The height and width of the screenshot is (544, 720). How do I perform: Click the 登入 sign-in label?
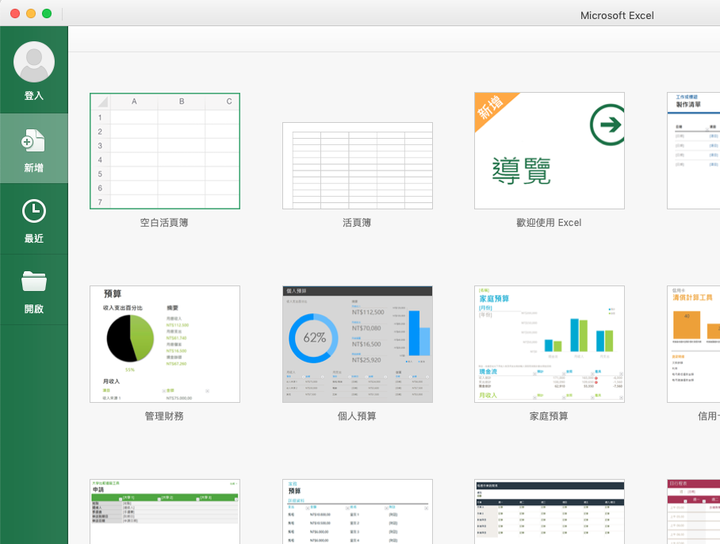pos(34,95)
